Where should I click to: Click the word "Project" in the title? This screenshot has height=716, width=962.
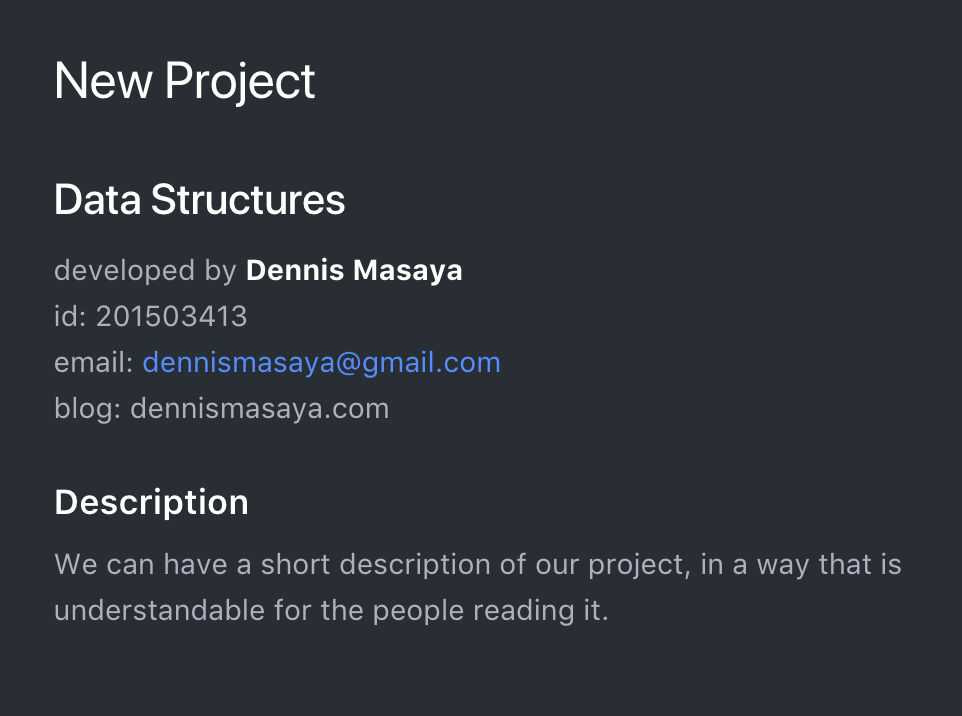(x=240, y=81)
